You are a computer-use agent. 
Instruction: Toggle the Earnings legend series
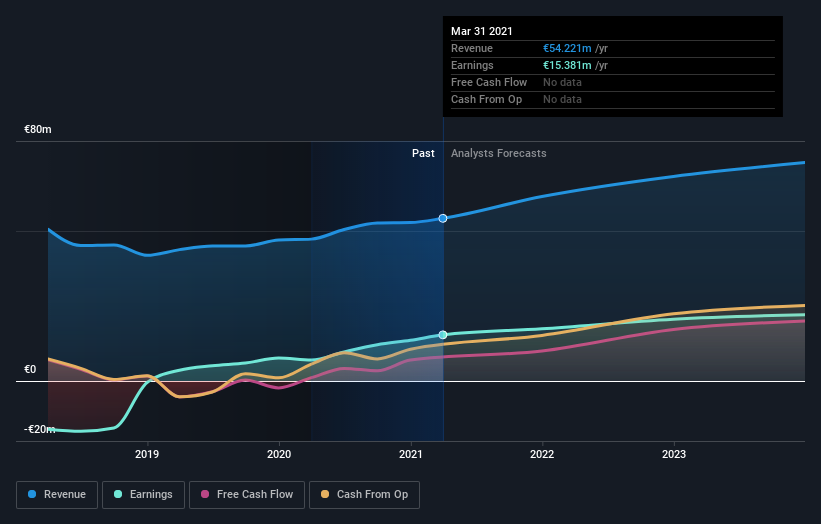(x=143, y=495)
